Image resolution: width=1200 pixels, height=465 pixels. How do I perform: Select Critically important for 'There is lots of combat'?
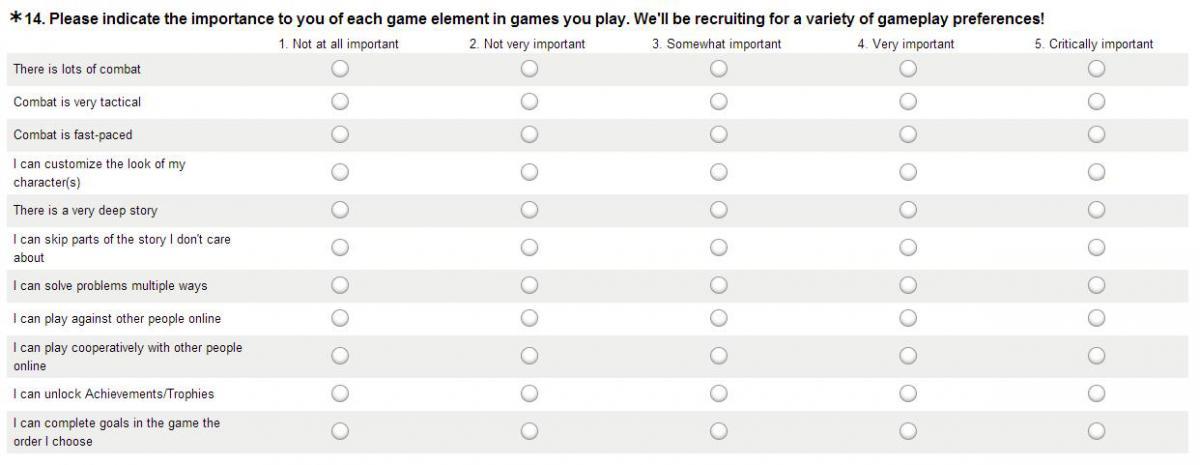[x=1097, y=69]
